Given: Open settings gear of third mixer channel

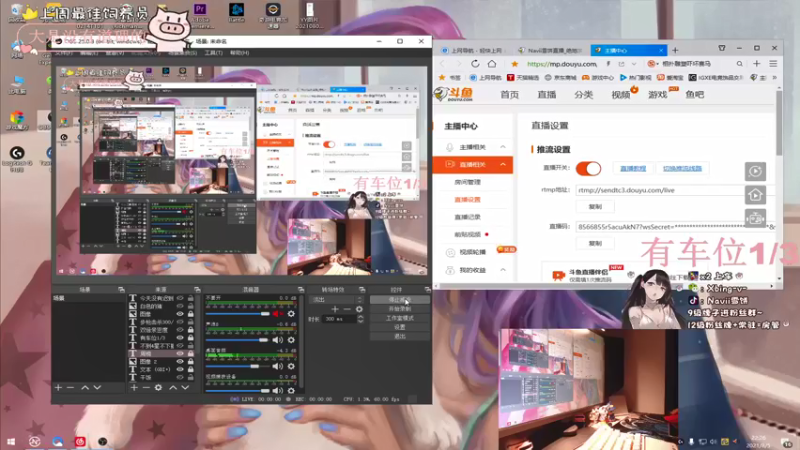Looking at the screenshot, I should 291,366.
